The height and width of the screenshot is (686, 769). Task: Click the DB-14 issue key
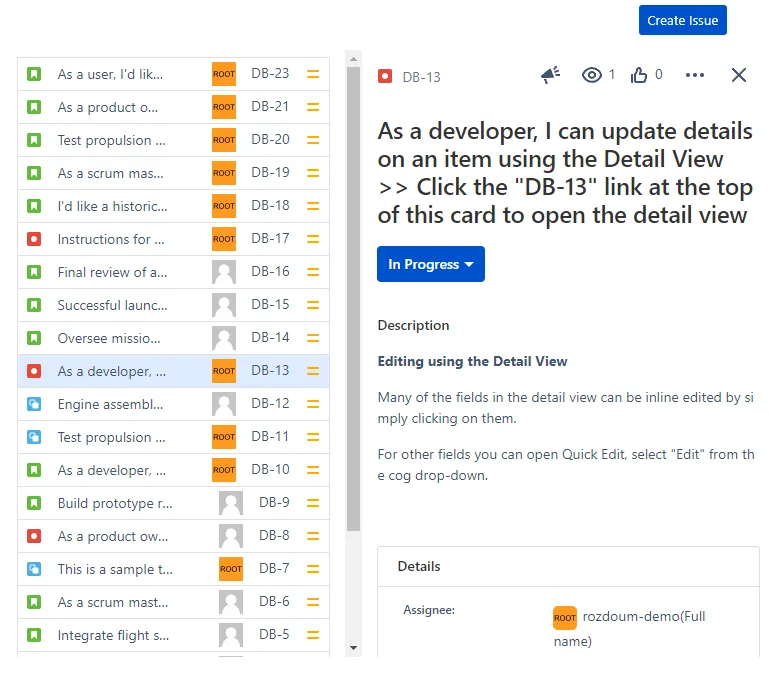coord(270,337)
